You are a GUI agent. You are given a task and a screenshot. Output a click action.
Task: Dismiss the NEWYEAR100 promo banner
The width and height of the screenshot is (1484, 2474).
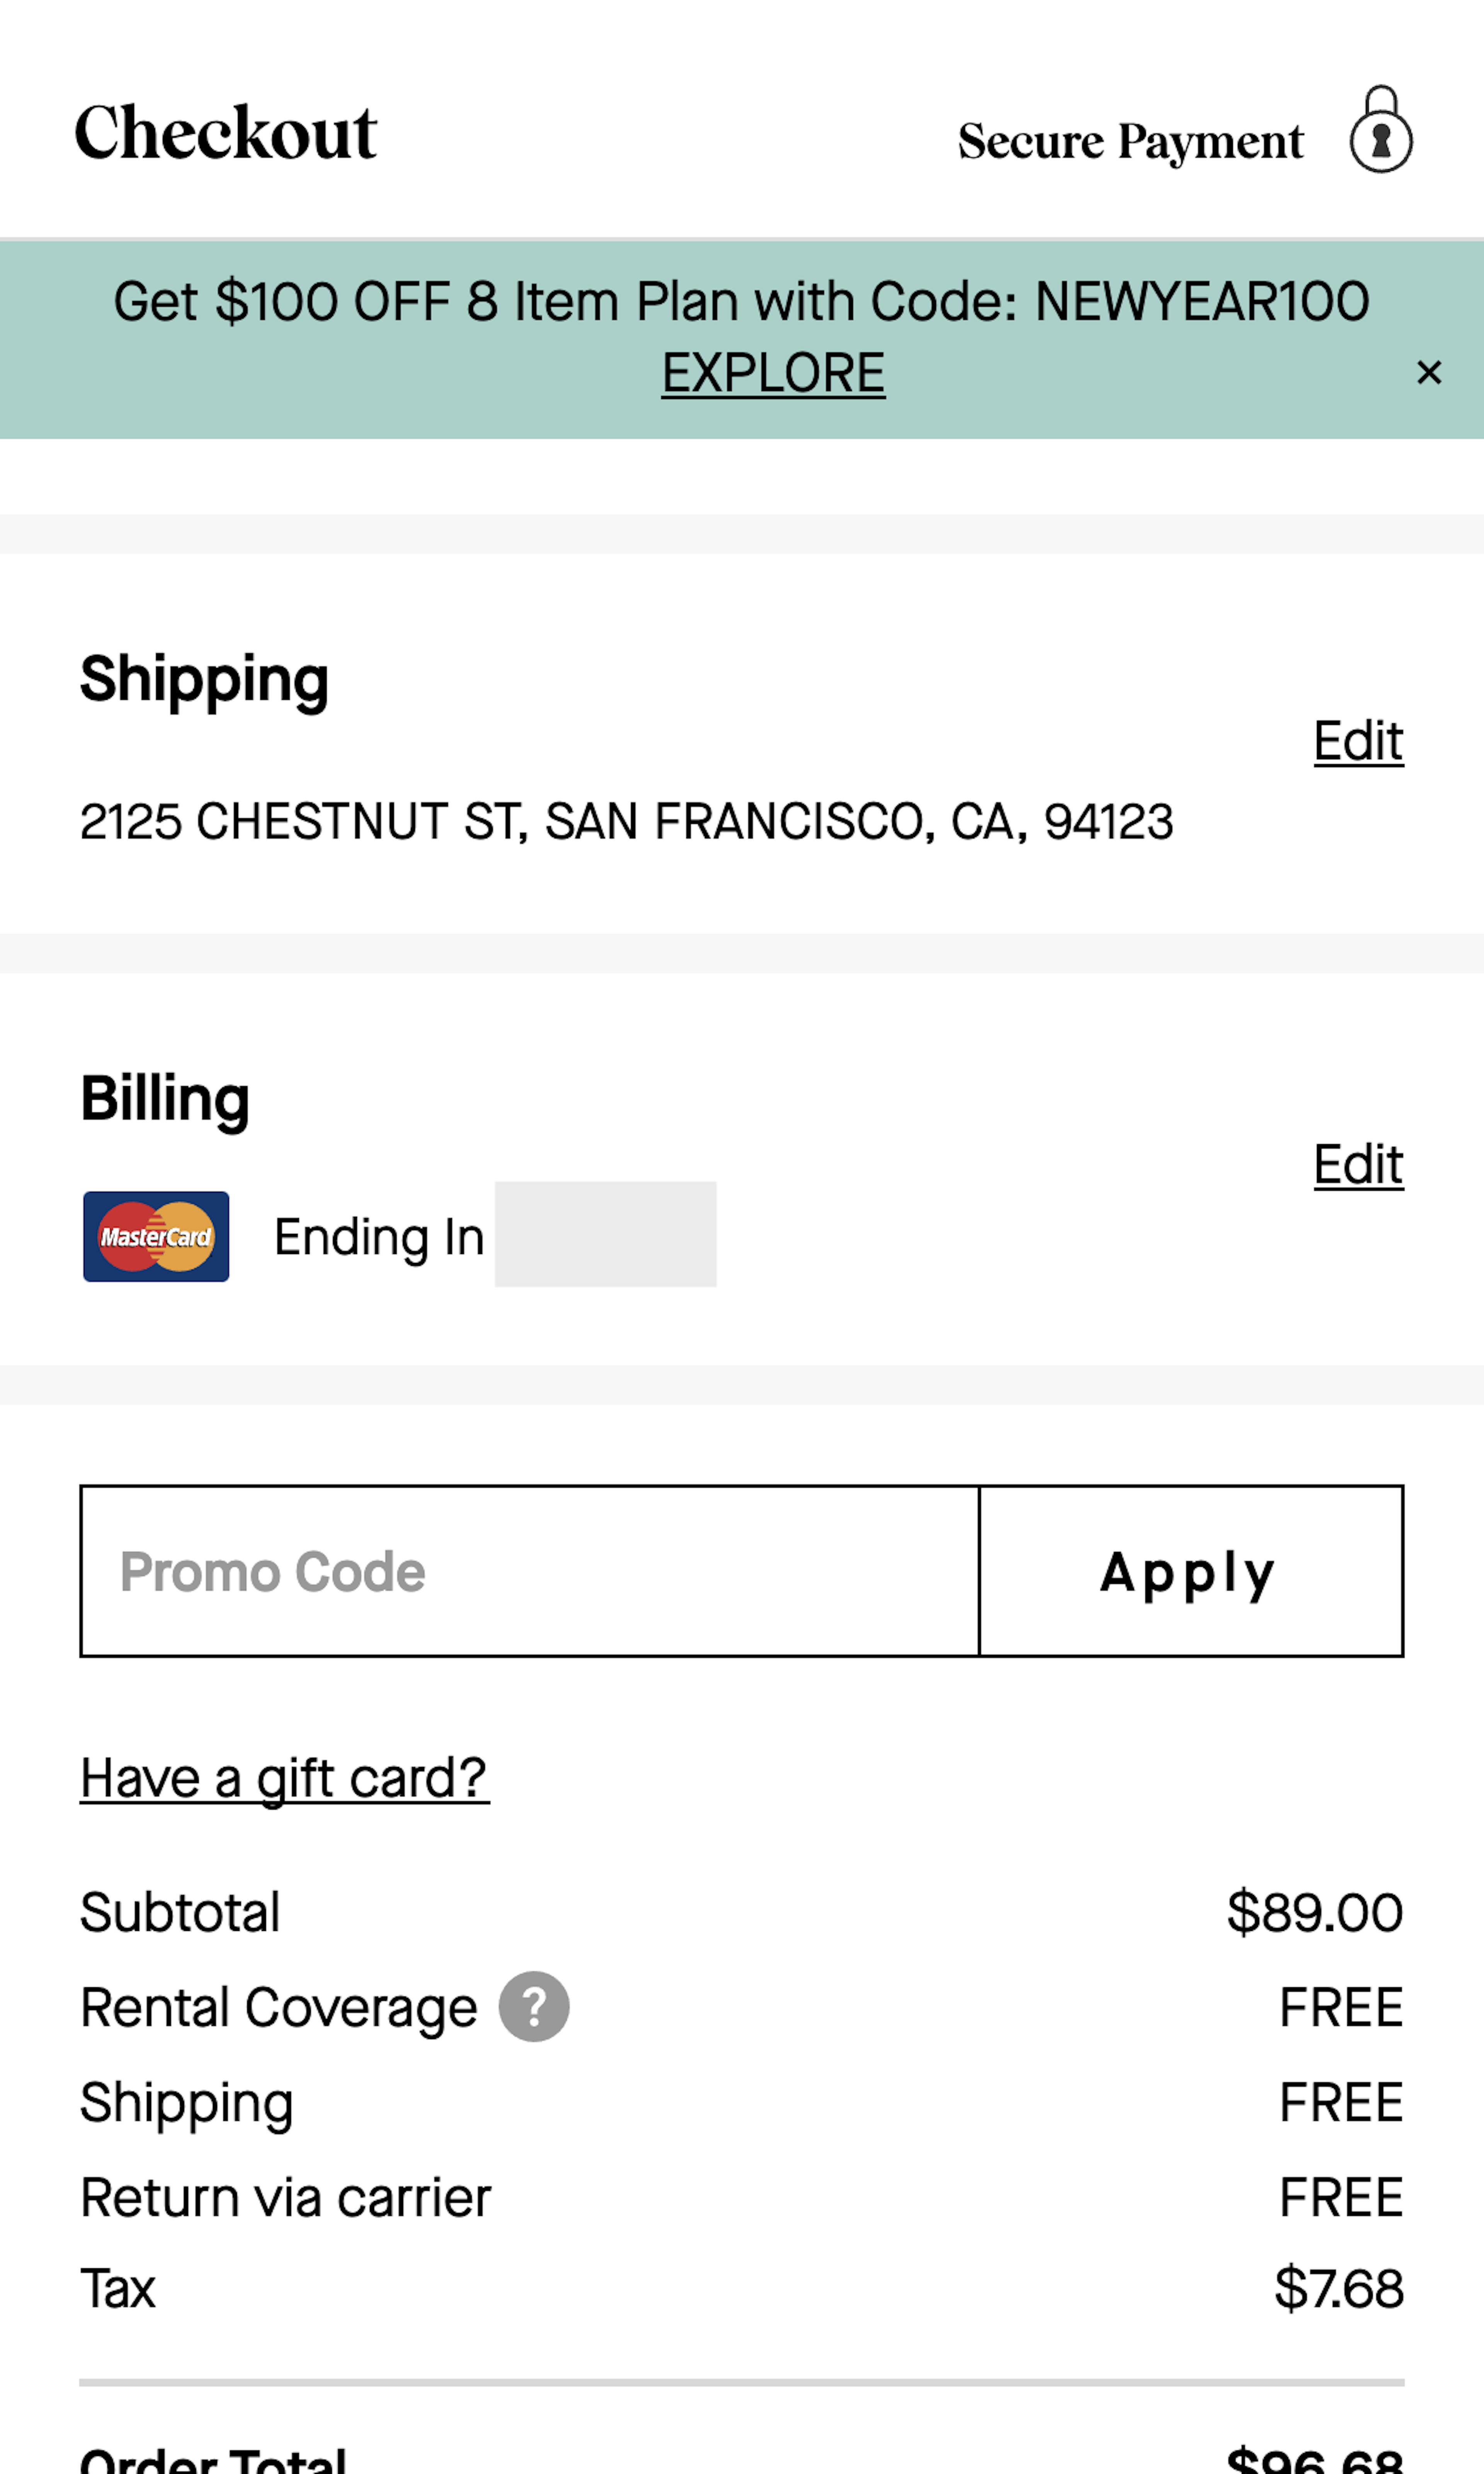[x=1429, y=372]
